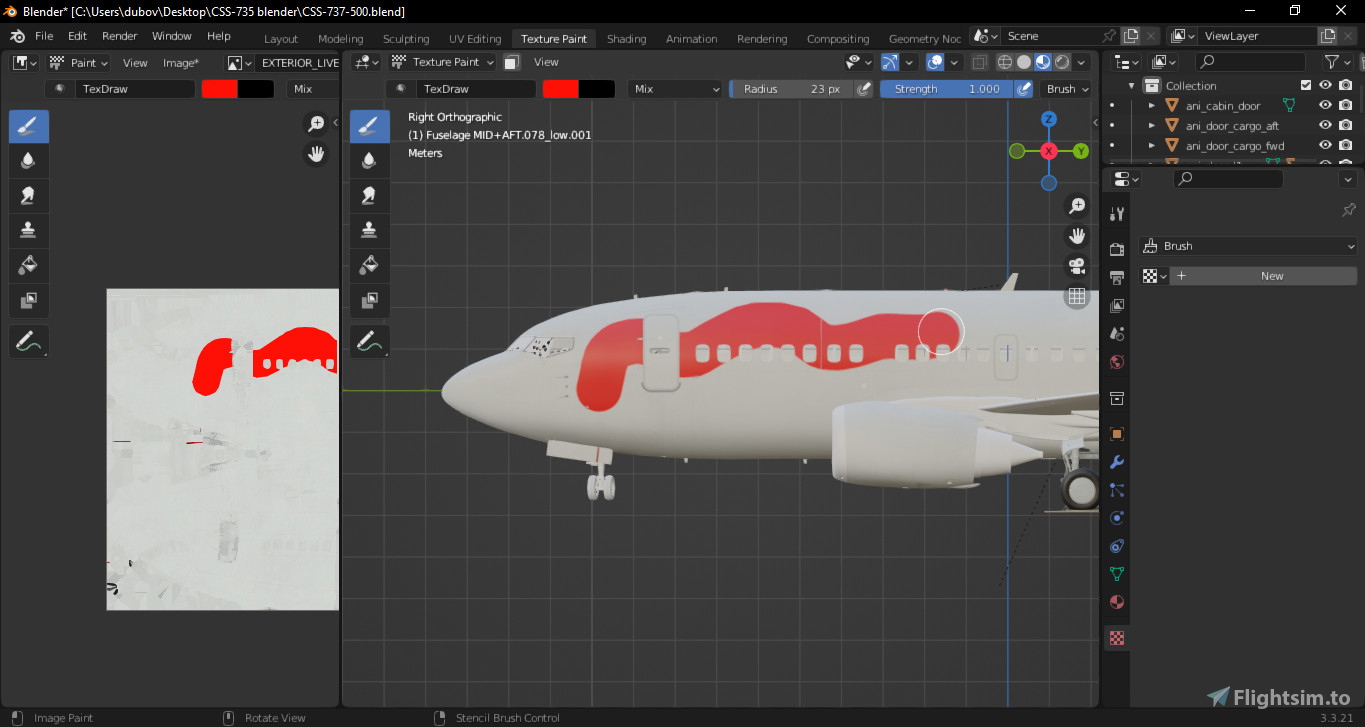Select the Soften brush tool
Viewport: 1365px width, 727px height.
pyautogui.click(x=369, y=160)
